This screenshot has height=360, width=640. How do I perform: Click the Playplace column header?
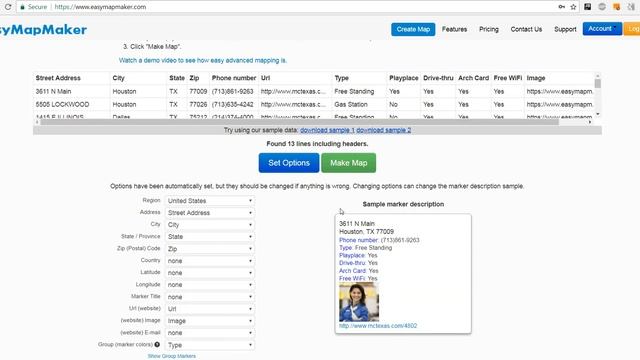tap(404, 78)
